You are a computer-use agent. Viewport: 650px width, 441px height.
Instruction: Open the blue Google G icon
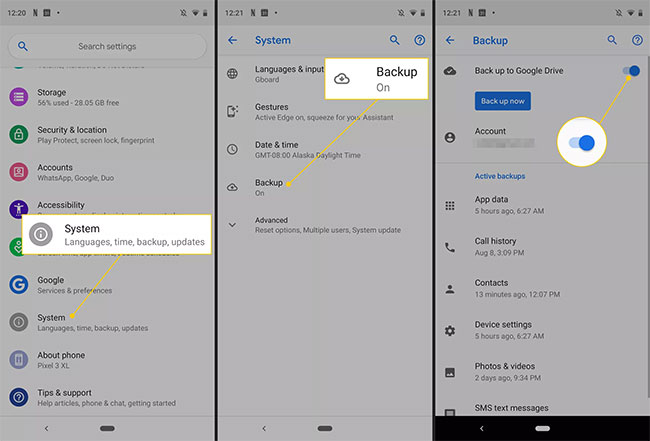pos(19,285)
